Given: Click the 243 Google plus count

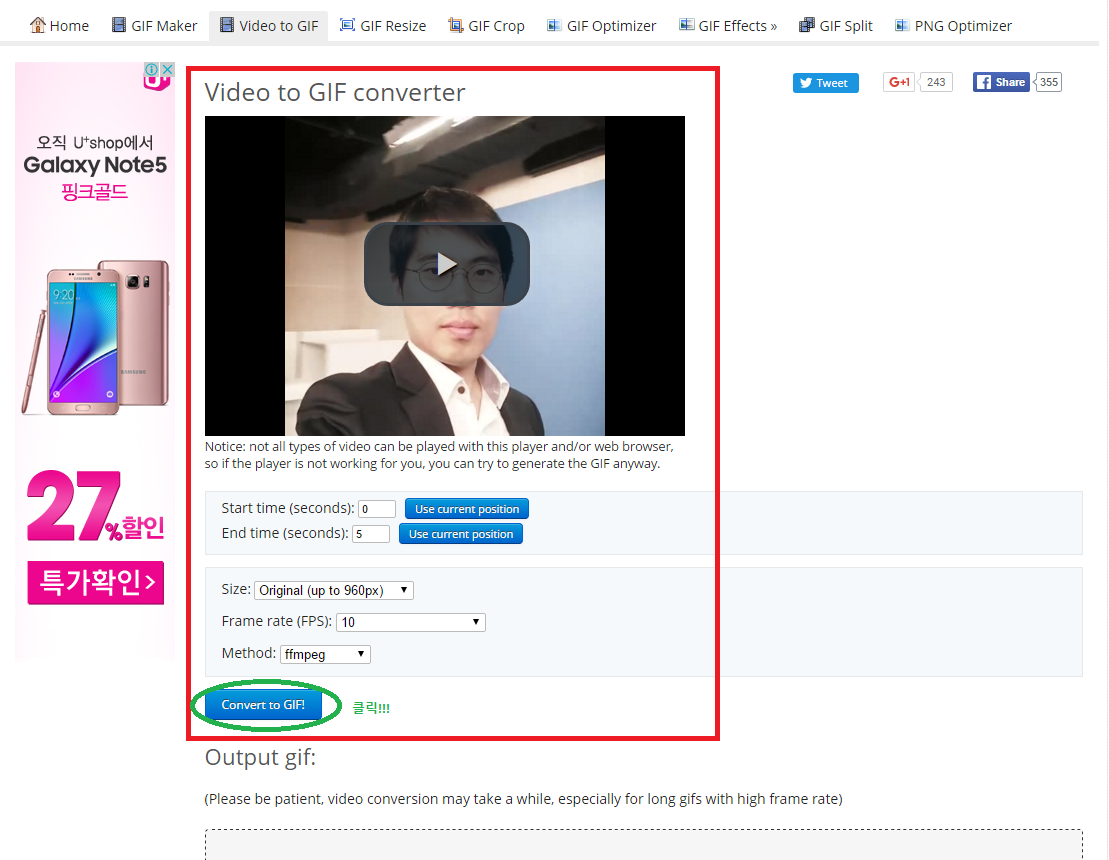Looking at the screenshot, I should coord(936,82).
